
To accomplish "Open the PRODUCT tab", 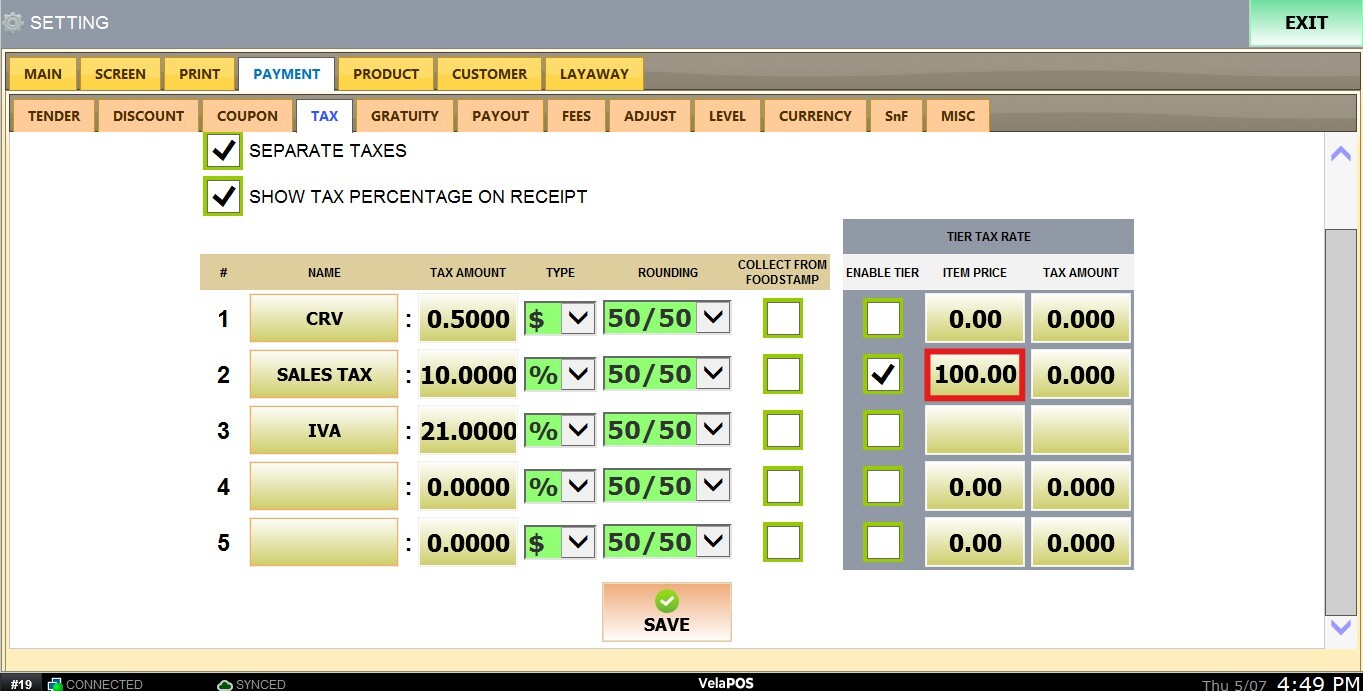I will coord(386,74).
